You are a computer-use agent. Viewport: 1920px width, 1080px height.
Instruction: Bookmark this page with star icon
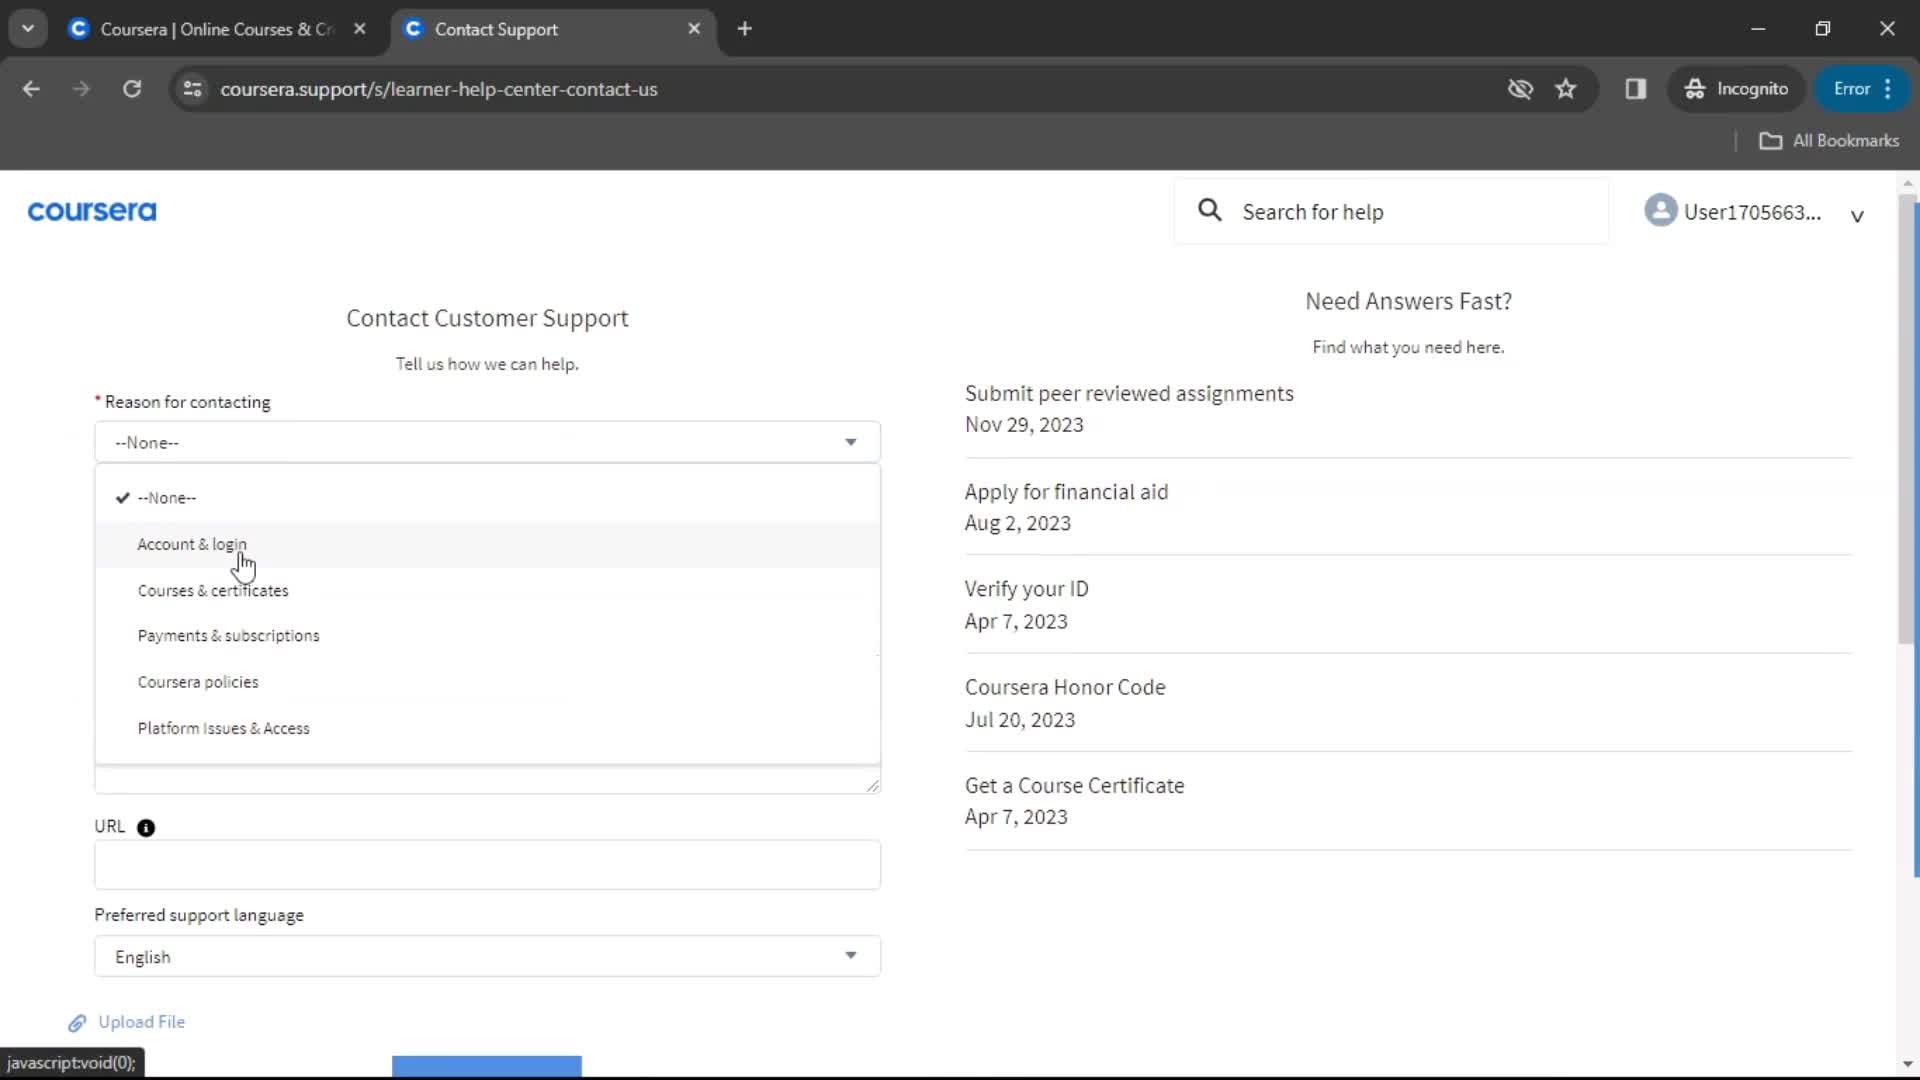coord(1566,89)
